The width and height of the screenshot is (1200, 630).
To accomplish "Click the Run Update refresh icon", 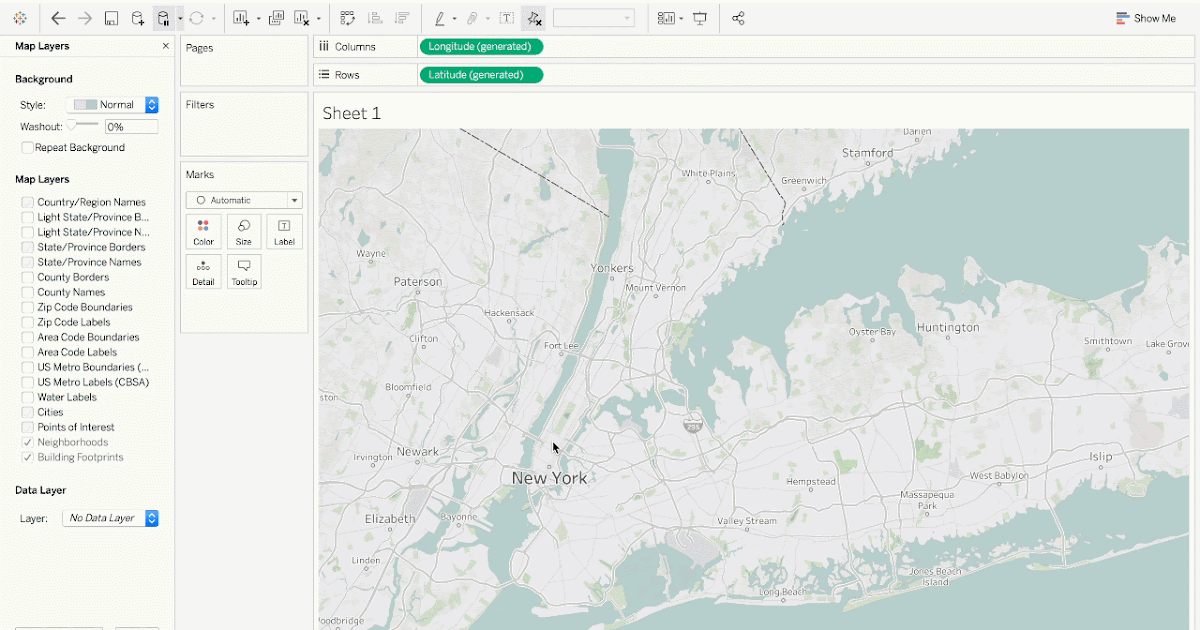I will (x=196, y=18).
